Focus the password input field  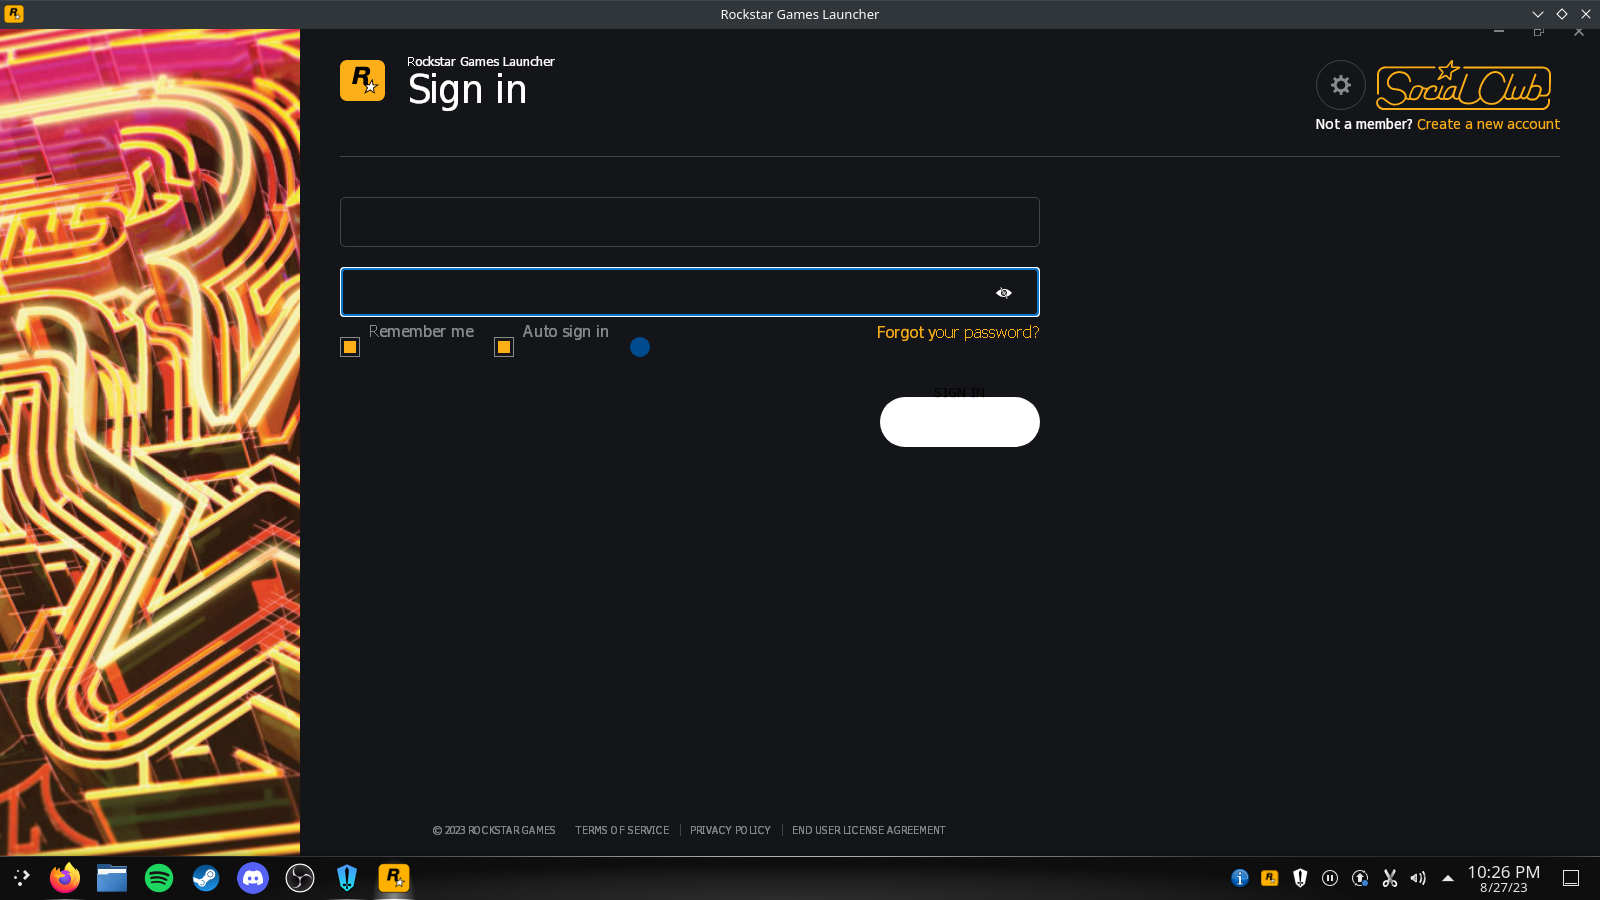[690, 292]
